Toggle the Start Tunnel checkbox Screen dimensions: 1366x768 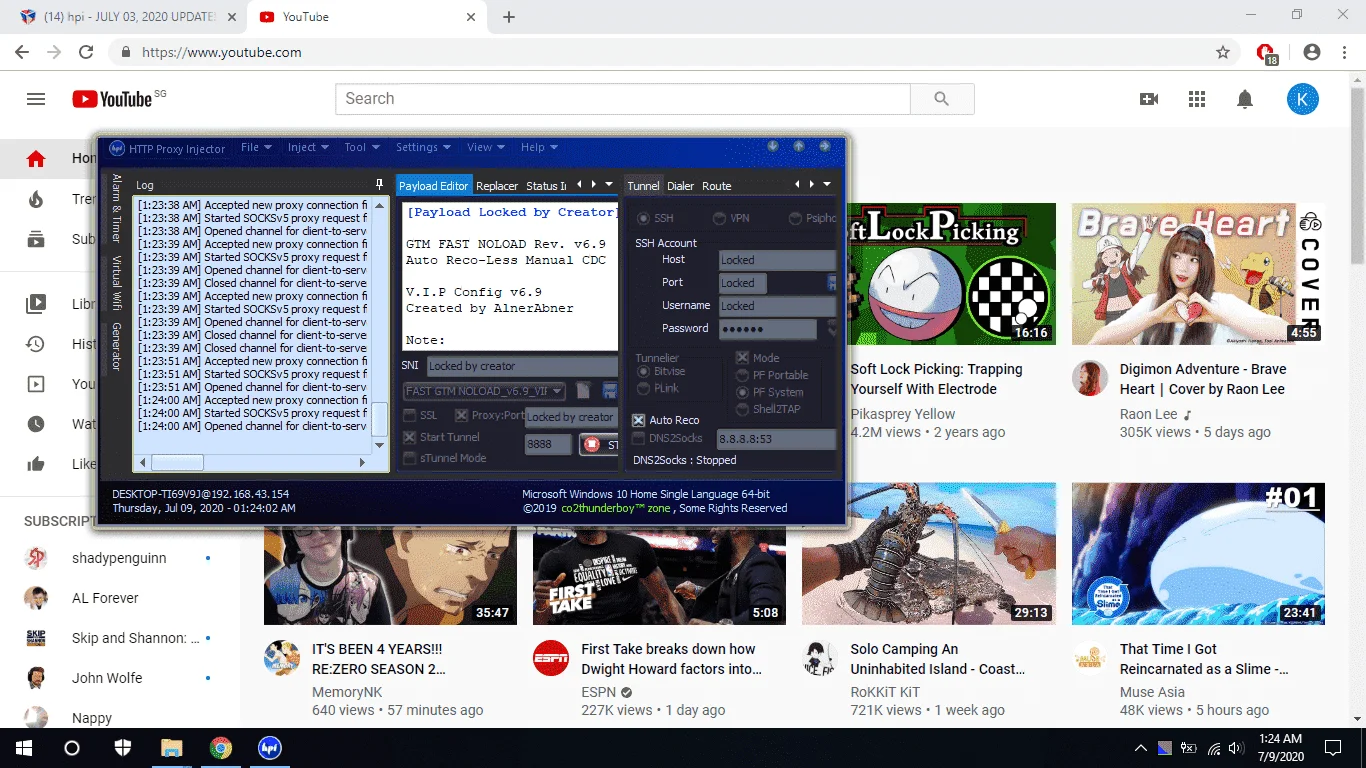tap(410, 437)
